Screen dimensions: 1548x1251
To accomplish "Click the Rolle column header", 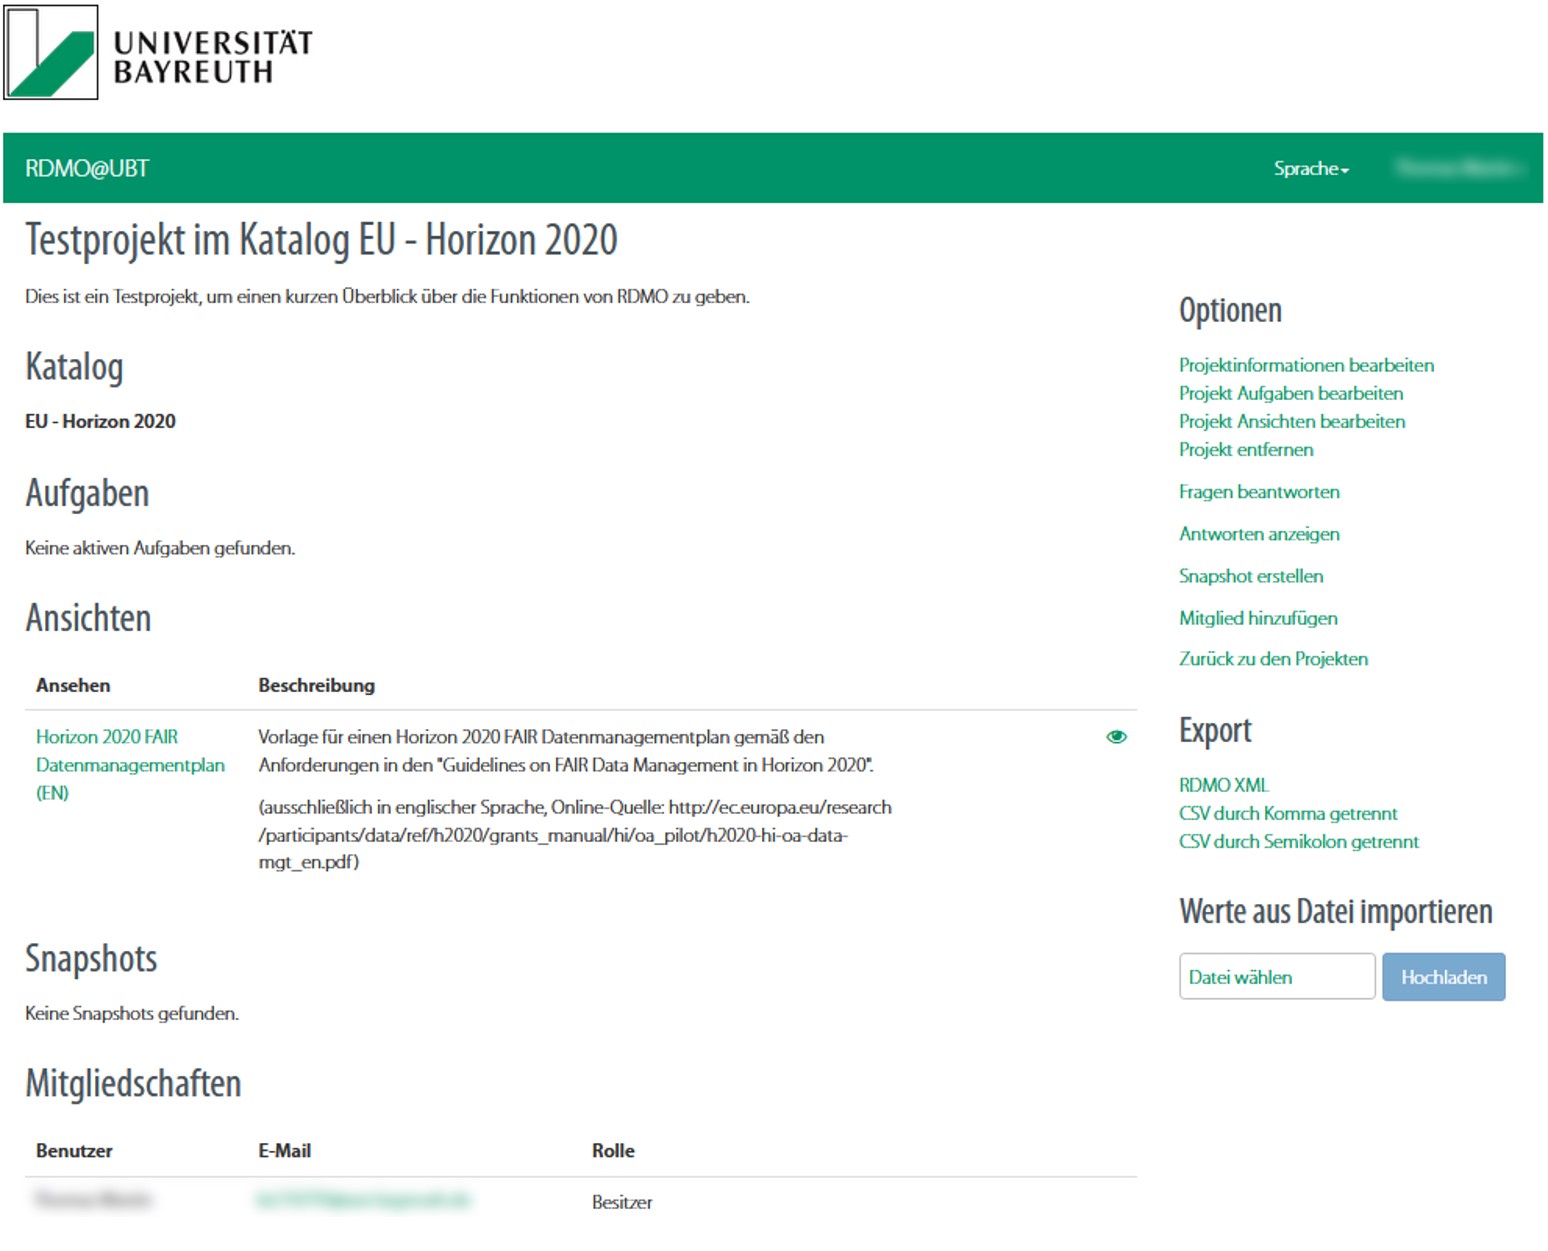I will pos(613,1150).
